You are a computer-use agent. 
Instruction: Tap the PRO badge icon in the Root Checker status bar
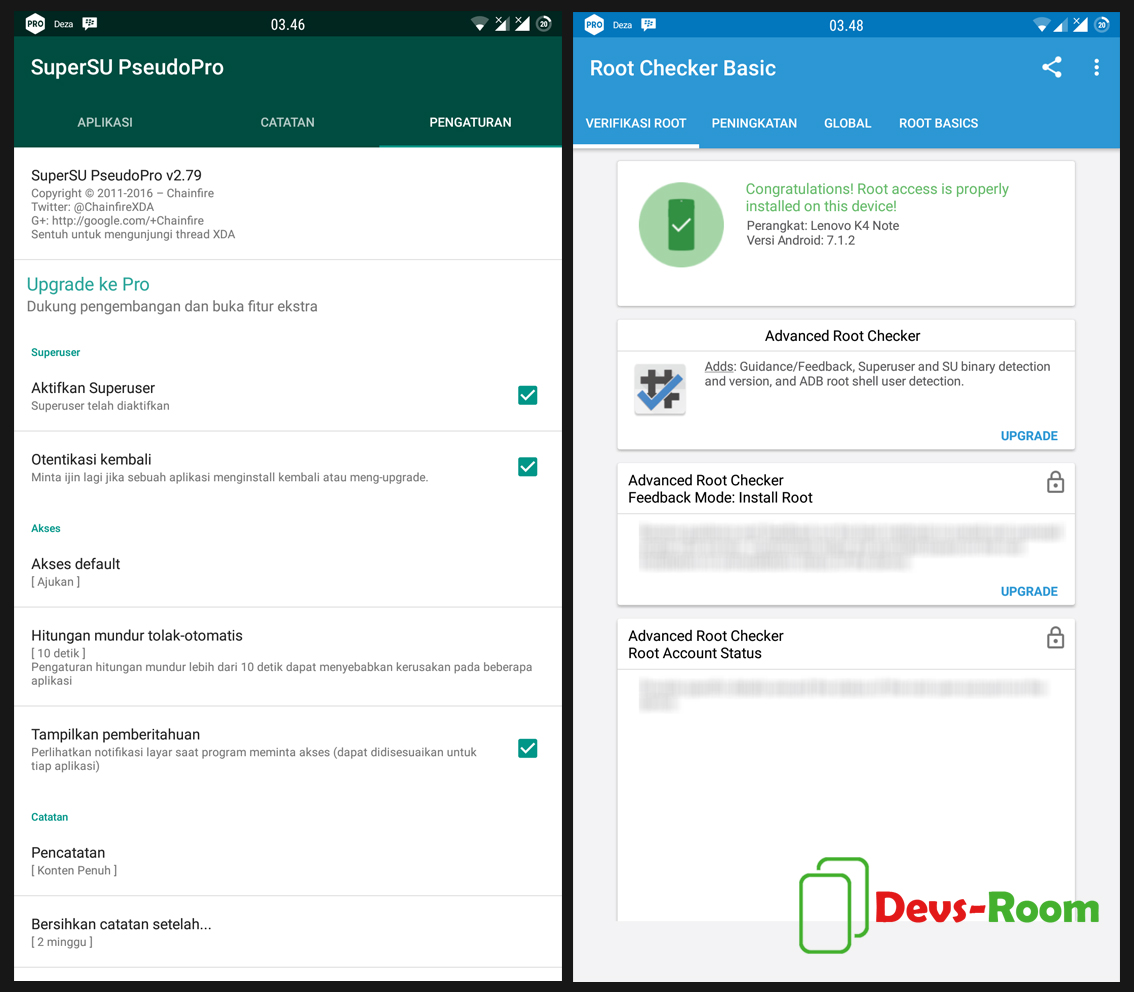pyautogui.click(x=594, y=25)
